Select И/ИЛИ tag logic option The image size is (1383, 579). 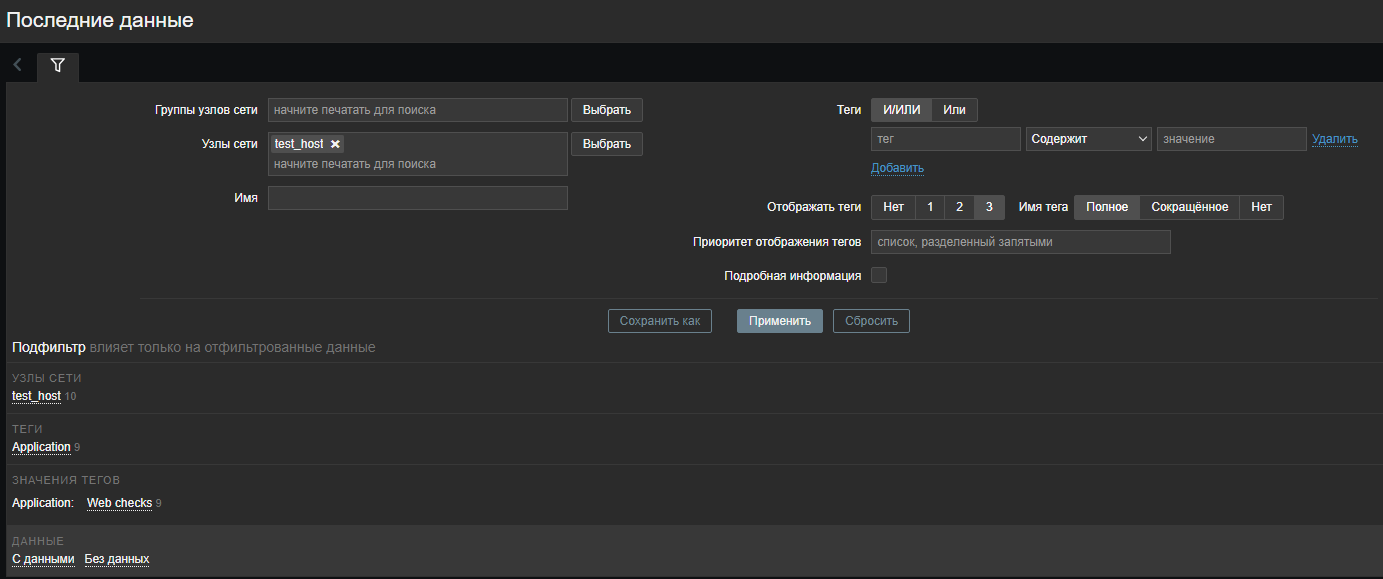click(902, 110)
